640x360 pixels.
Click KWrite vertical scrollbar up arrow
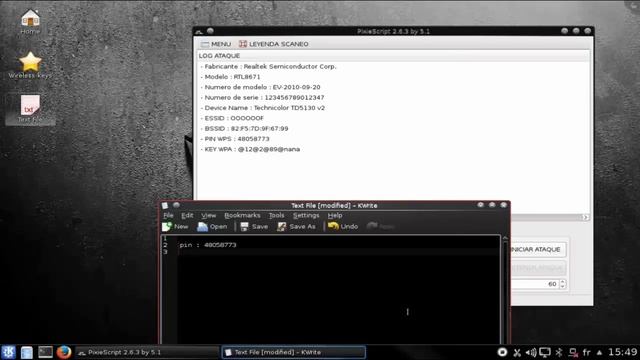(x=505, y=238)
